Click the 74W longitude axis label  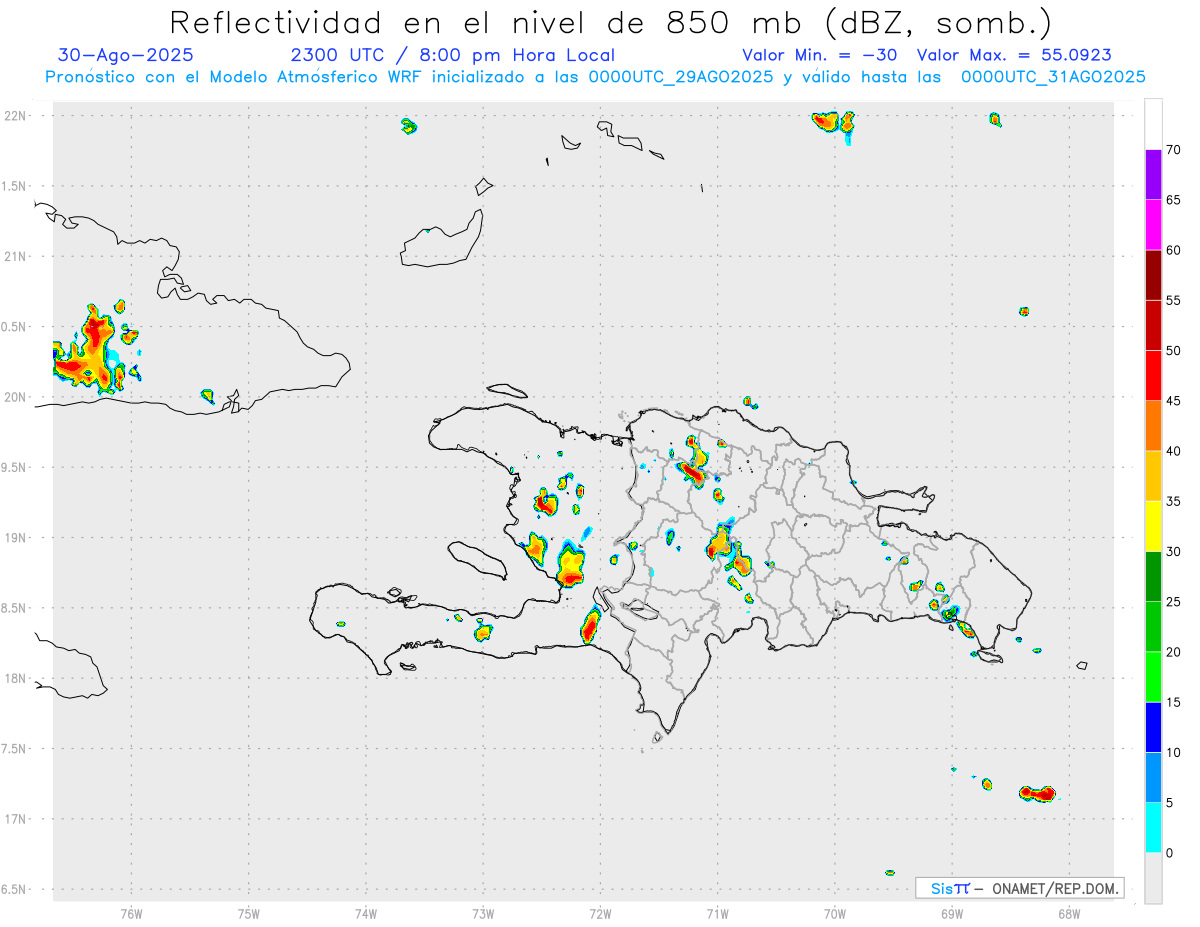click(366, 913)
